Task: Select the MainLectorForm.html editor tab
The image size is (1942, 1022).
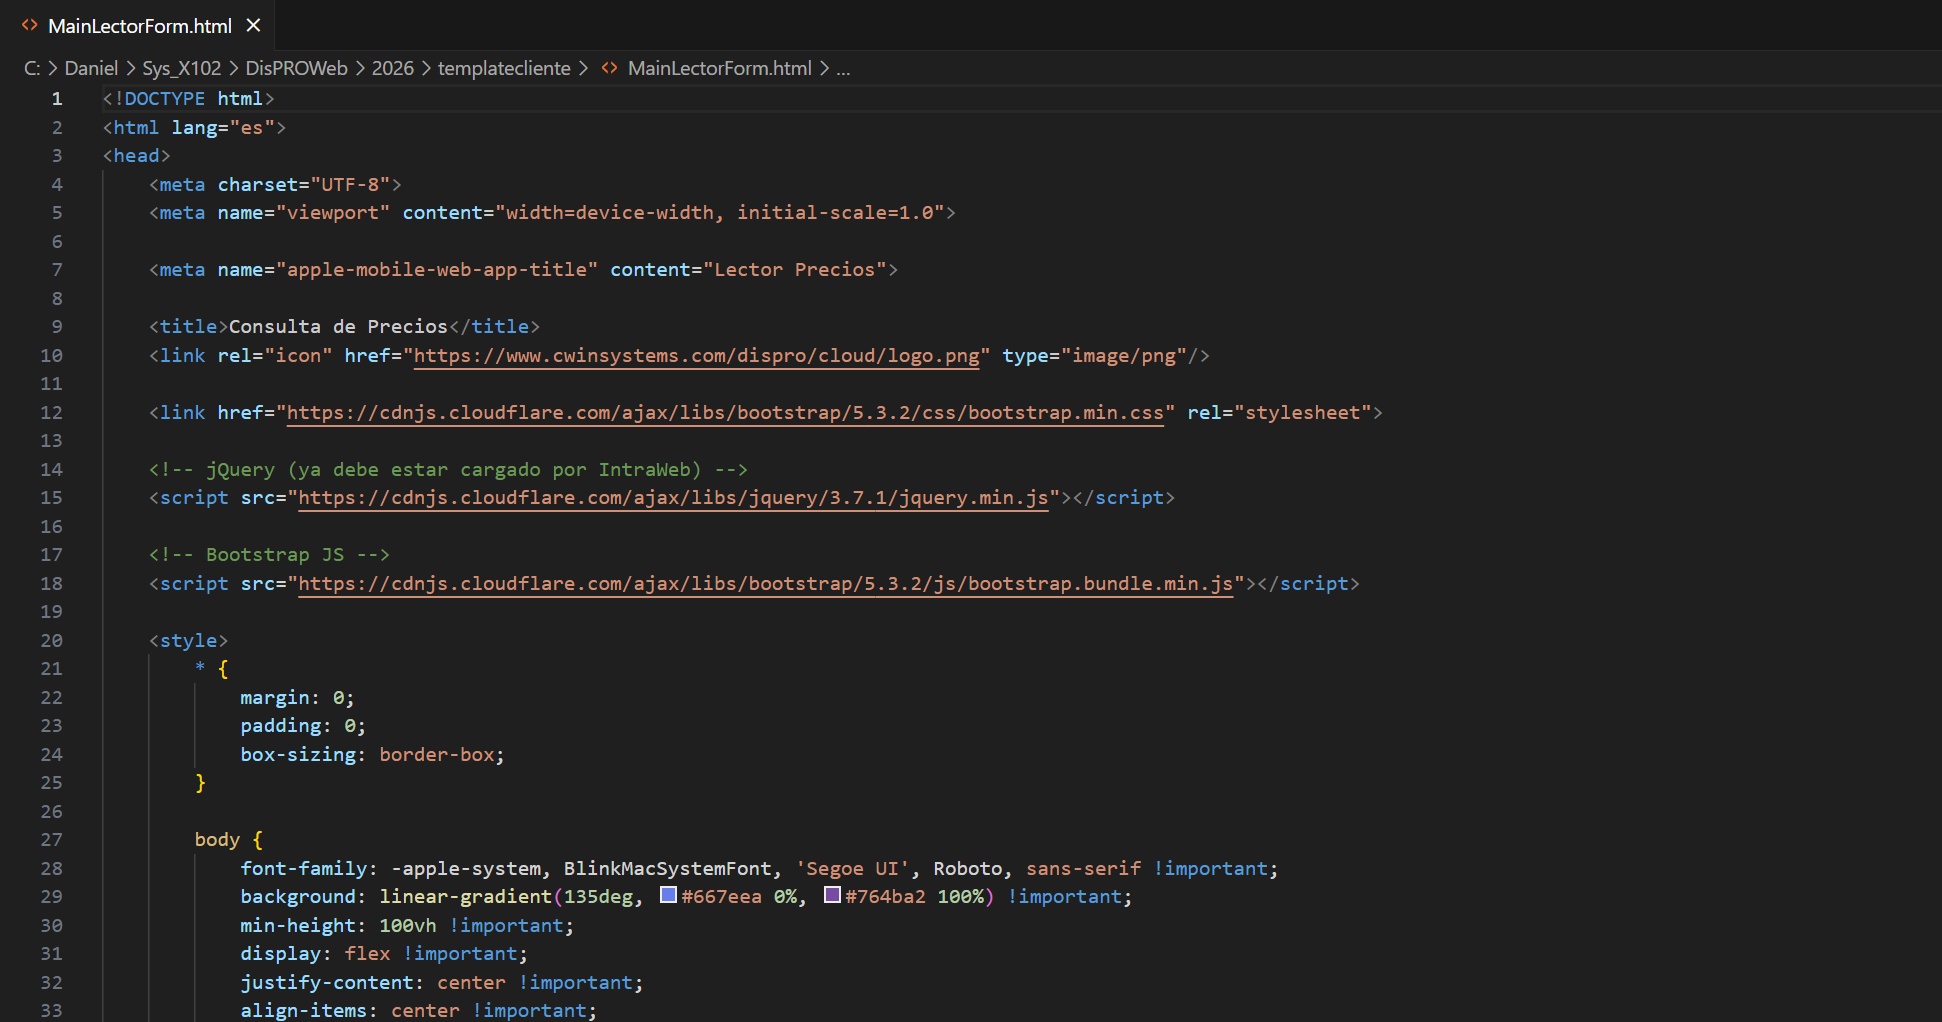Action: pyautogui.click(x=139, y=26)
